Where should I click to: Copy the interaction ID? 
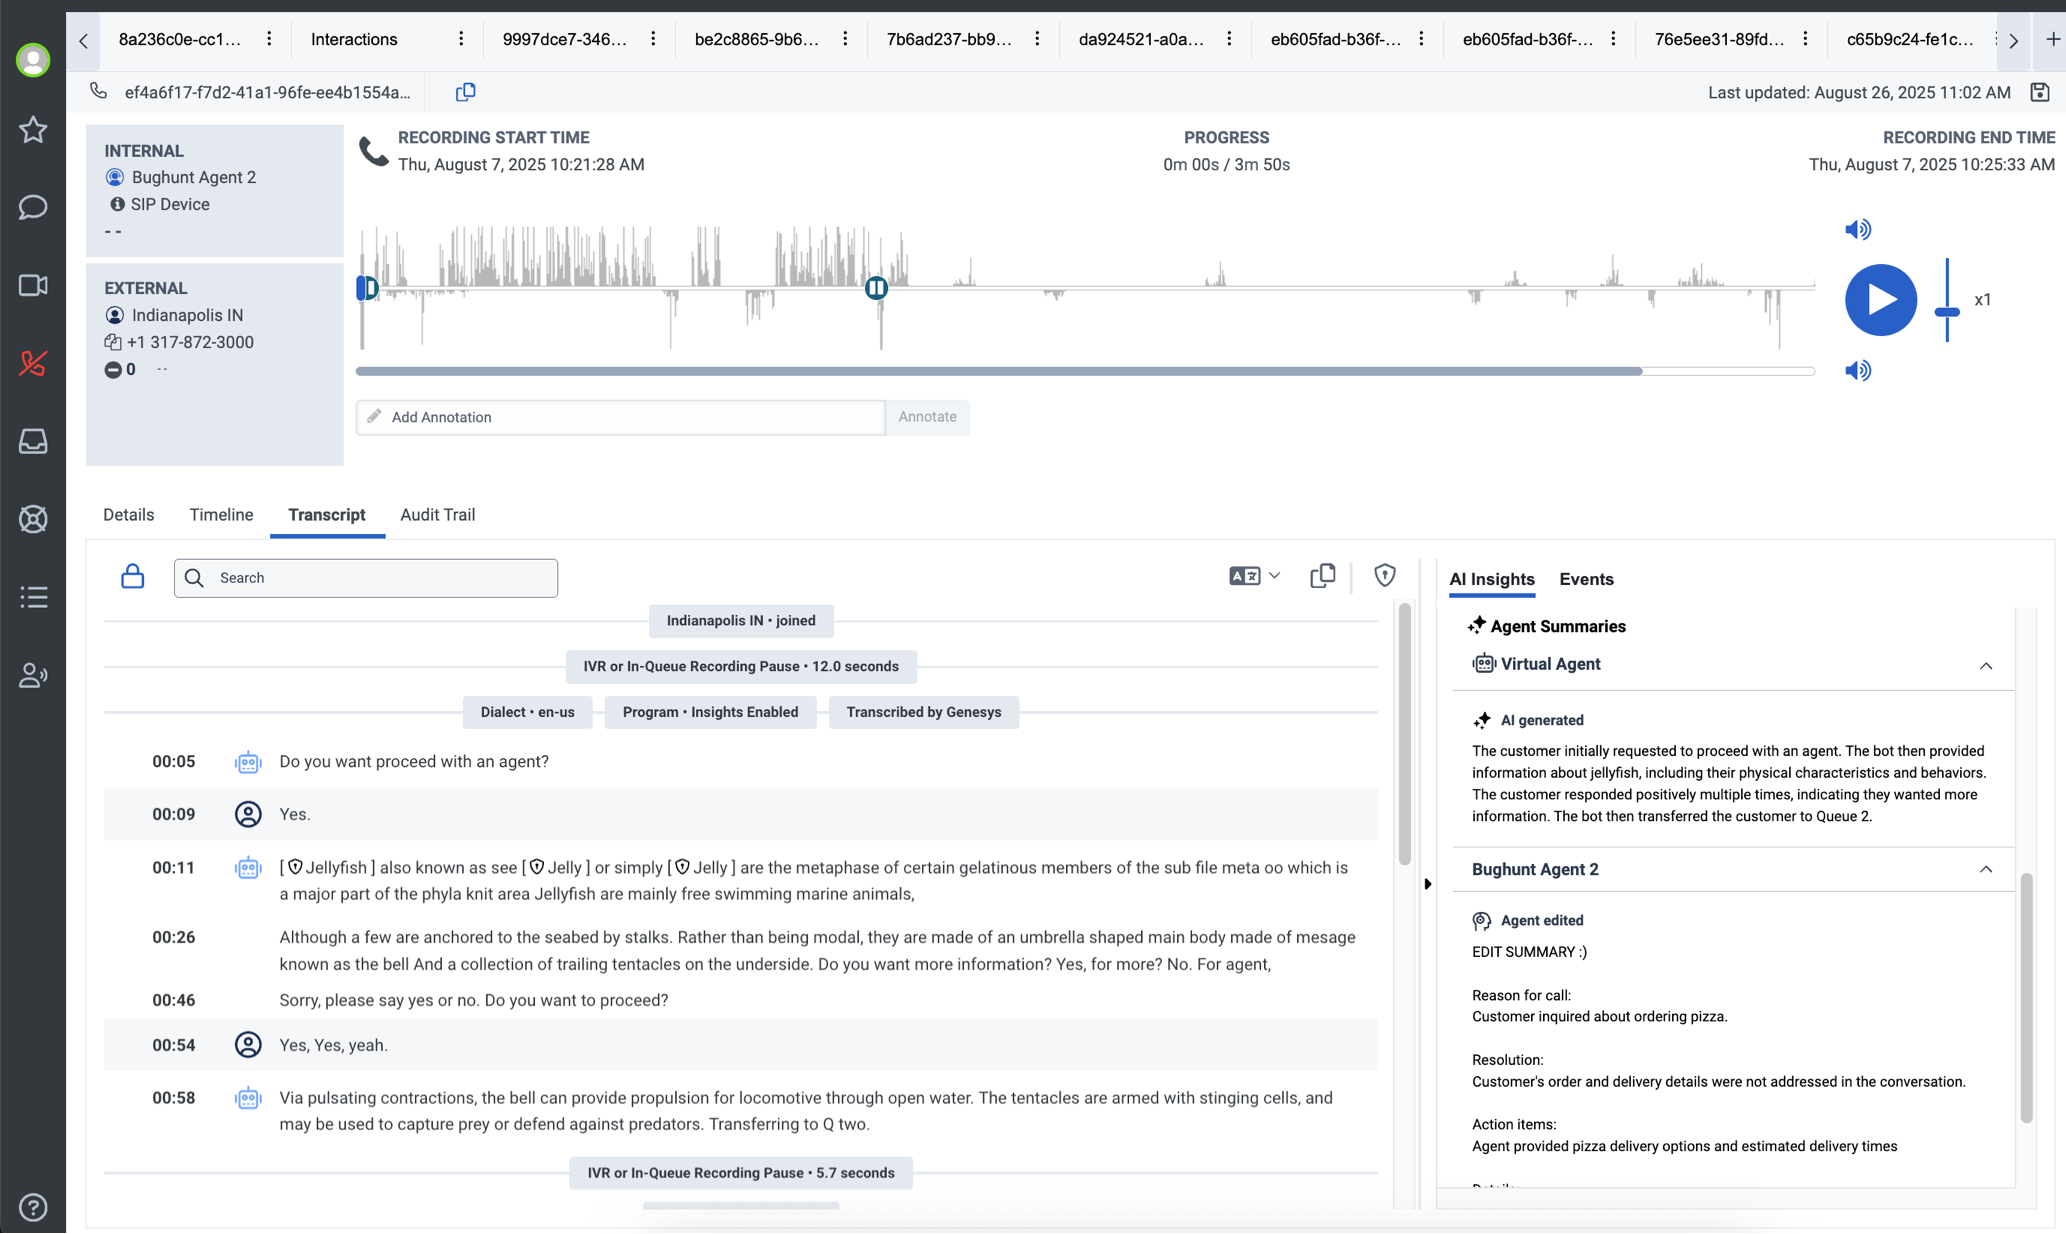(x=465, y=92)
